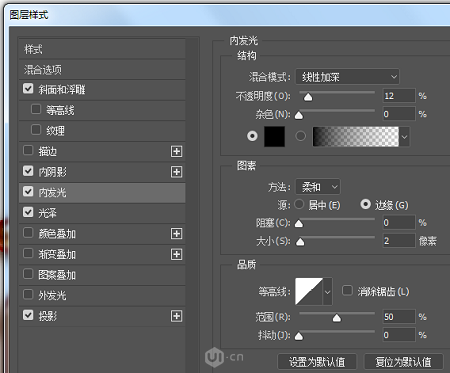The image size is (450, 373).
Task: Click the 大小 value field showing 2
Action: click(x=399, y=240)
